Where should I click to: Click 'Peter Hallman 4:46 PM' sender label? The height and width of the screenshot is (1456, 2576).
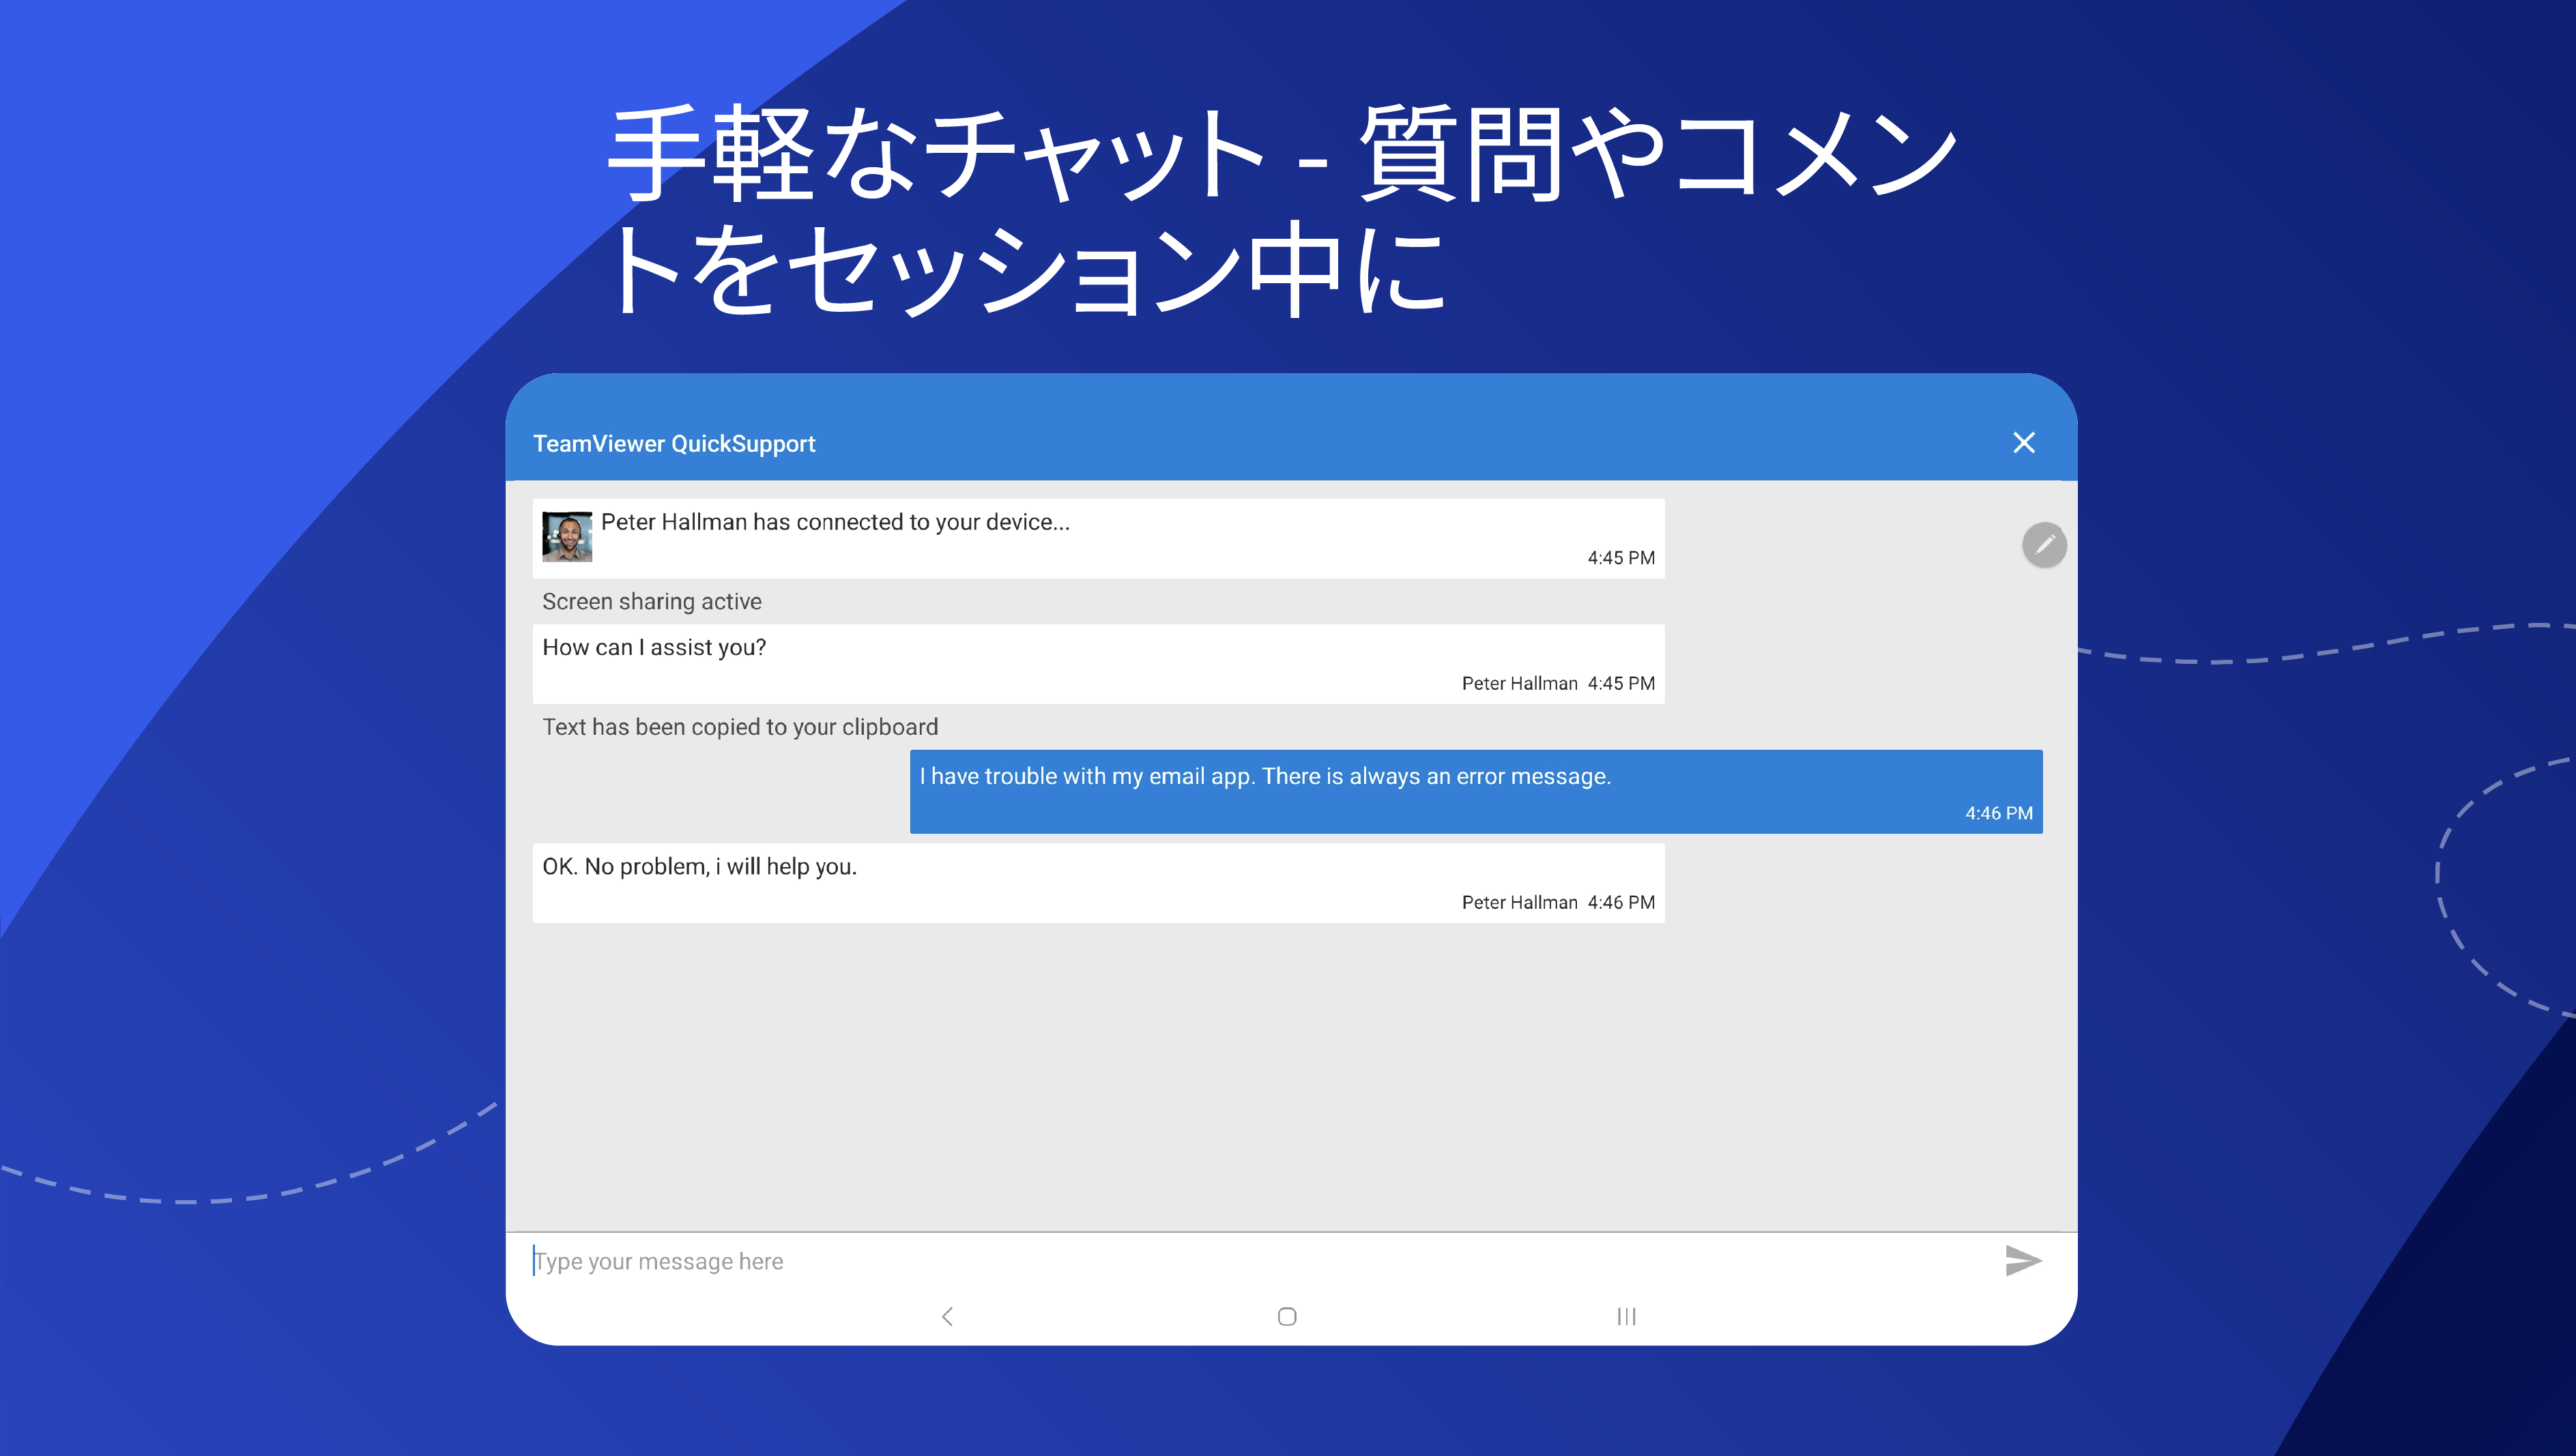[x=1558, y=902]
